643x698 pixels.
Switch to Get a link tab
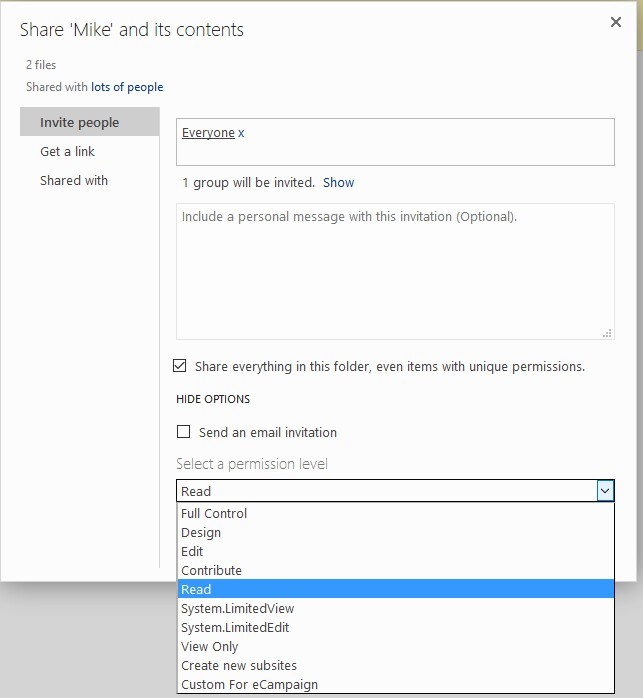(67, 151)
